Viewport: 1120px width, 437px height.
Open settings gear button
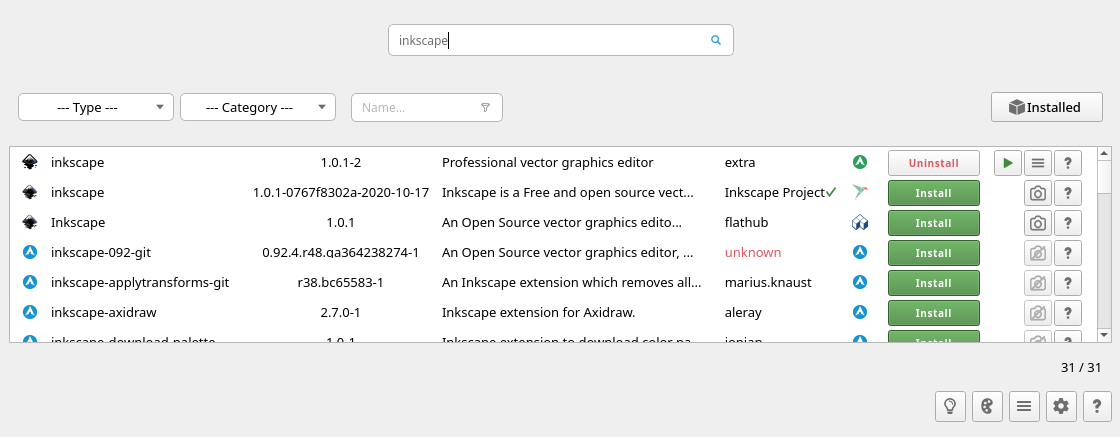coord(1061,406)
